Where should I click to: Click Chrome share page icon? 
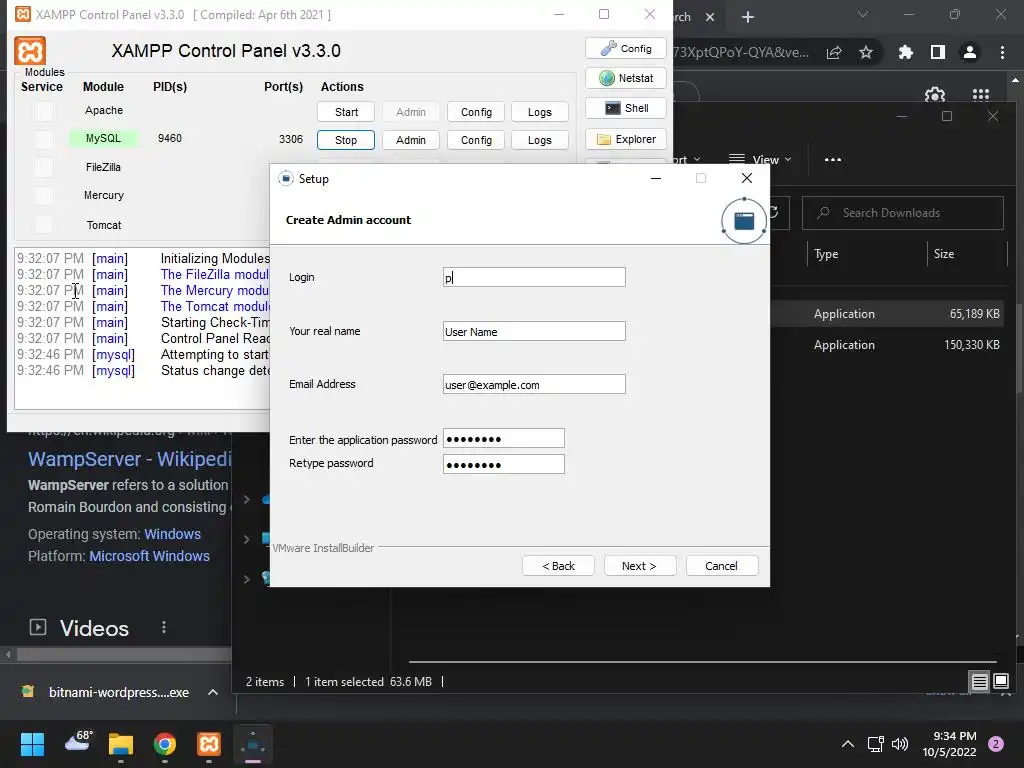(834, 53)
